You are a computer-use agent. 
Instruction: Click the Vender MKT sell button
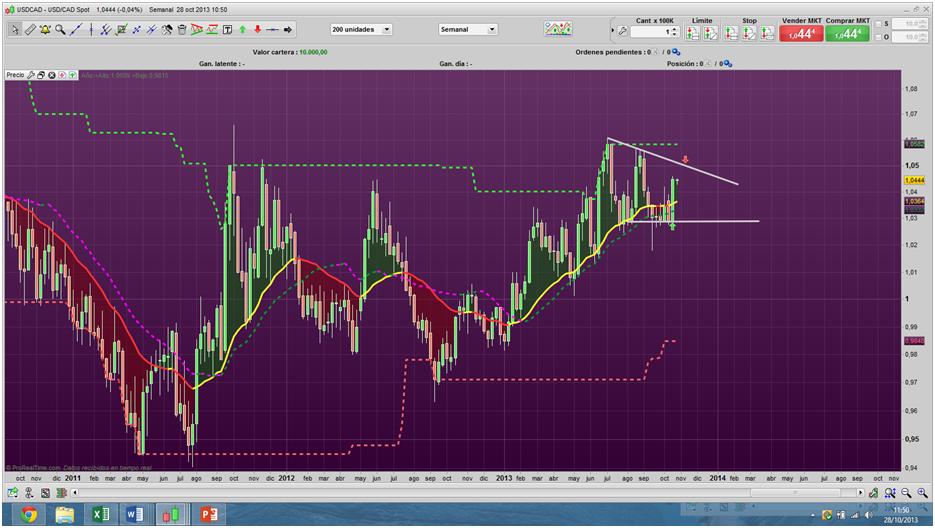(x=800, y=33)
